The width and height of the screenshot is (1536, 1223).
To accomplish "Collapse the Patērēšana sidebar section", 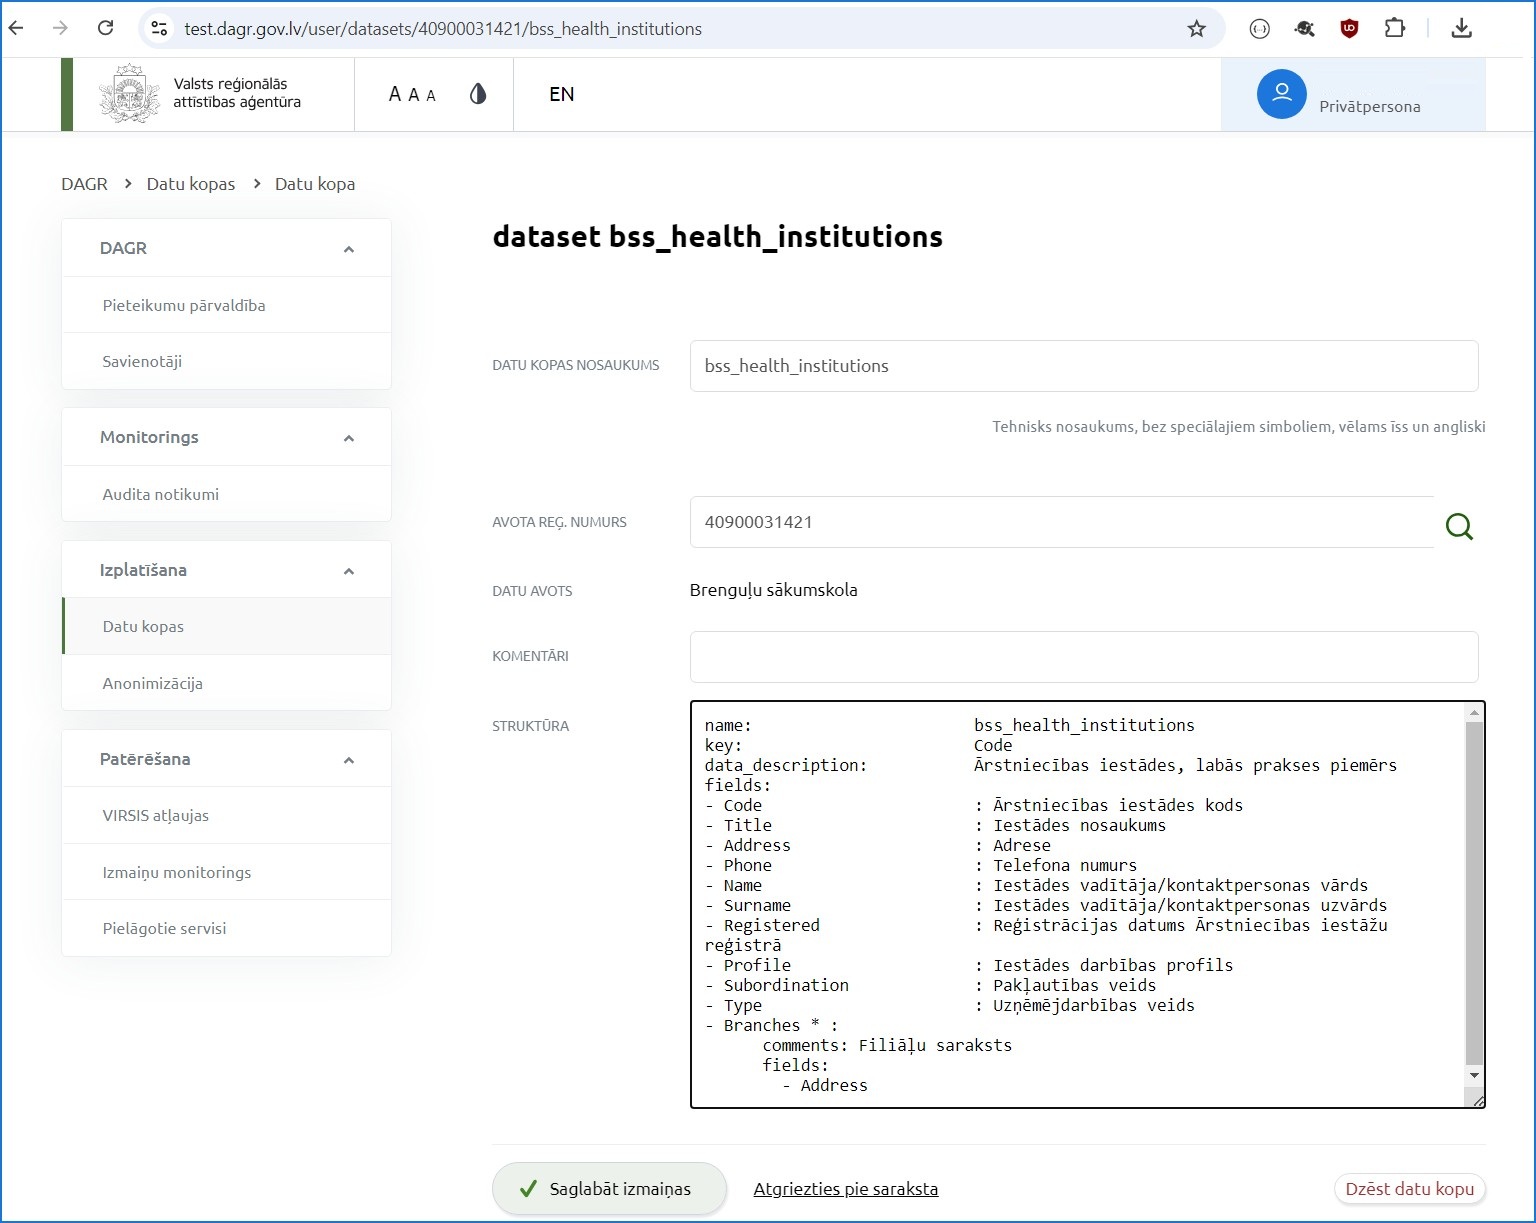I will click(349, 760).
